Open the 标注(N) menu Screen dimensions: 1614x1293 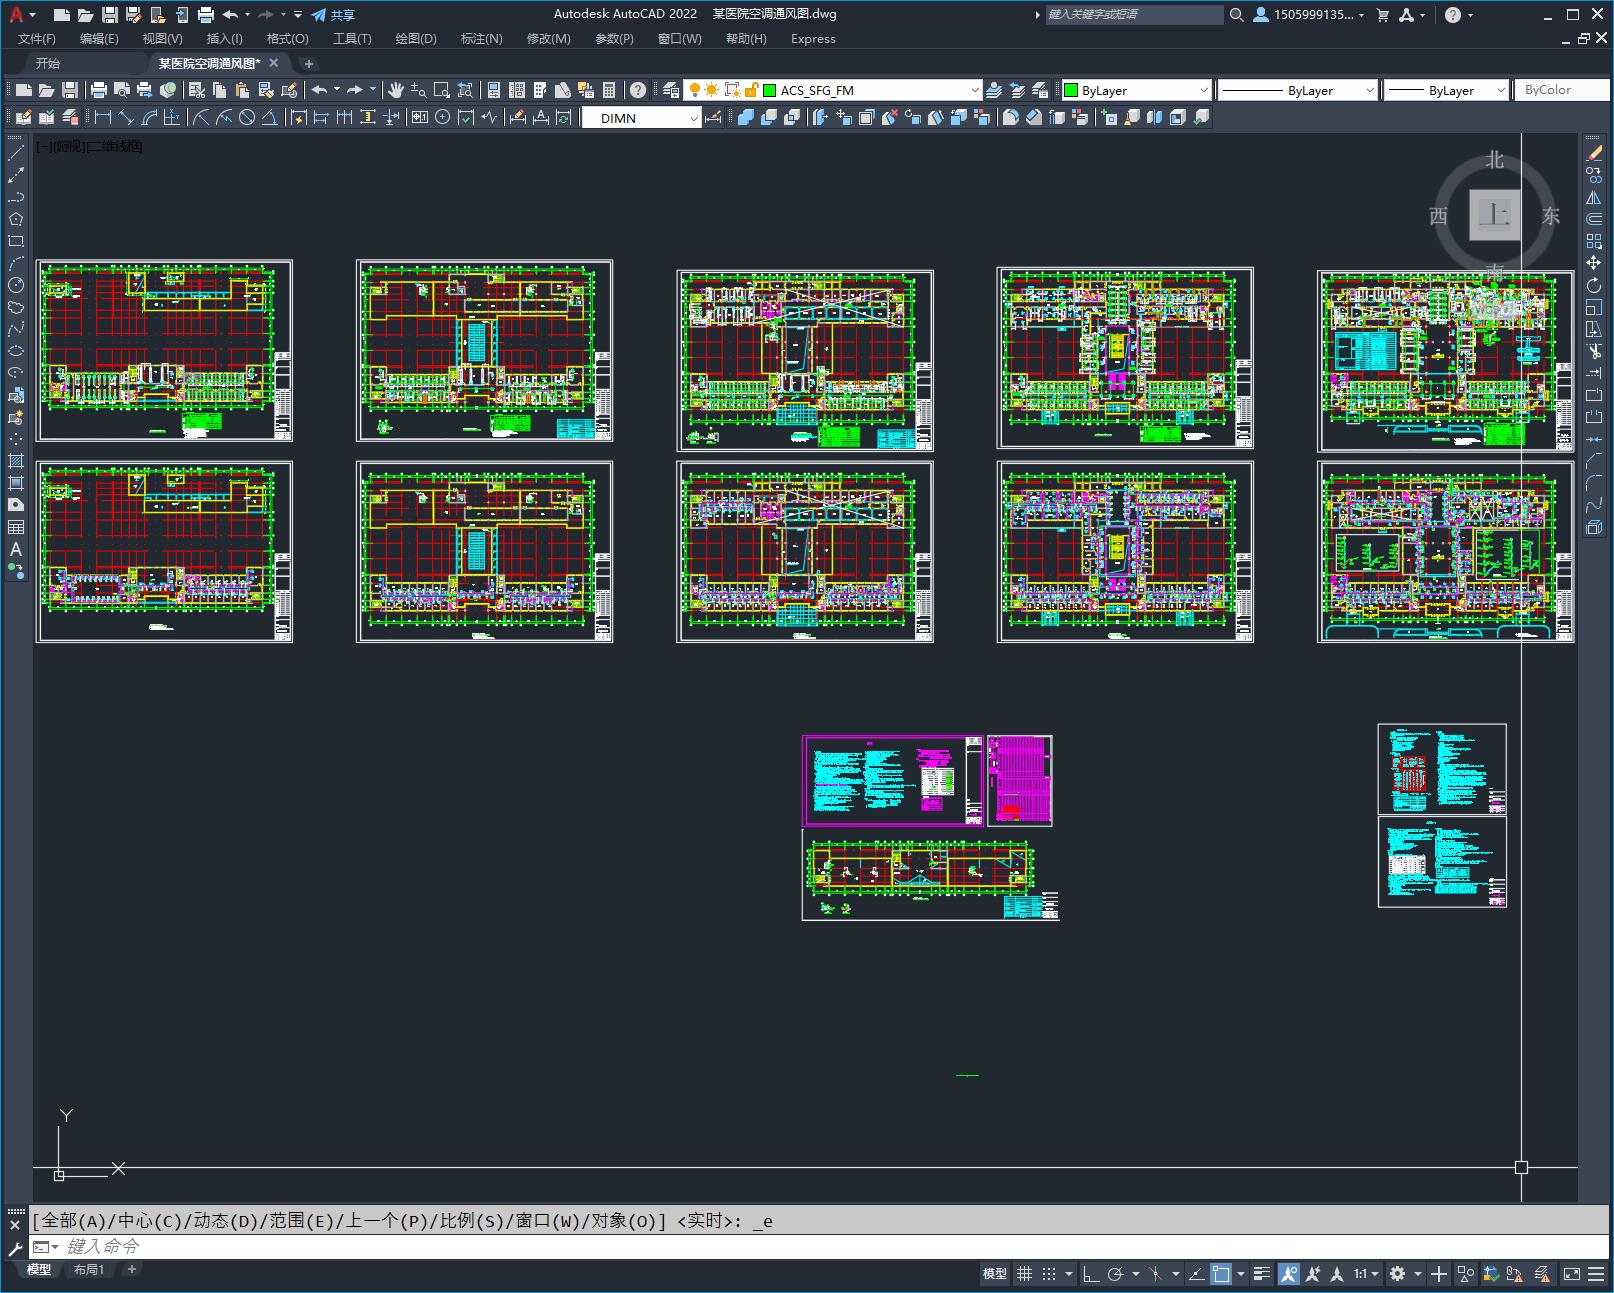[x=481, y=39]
